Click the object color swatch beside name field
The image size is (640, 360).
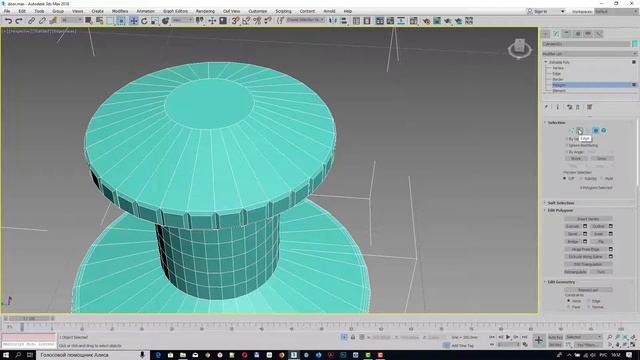(635, 44)
